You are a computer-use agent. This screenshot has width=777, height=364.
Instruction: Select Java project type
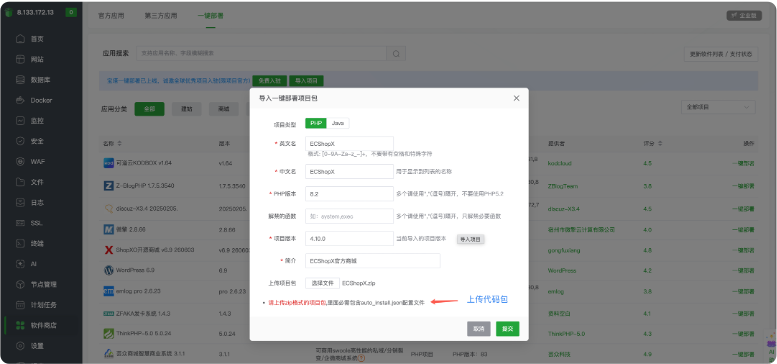tap(337, 123)
